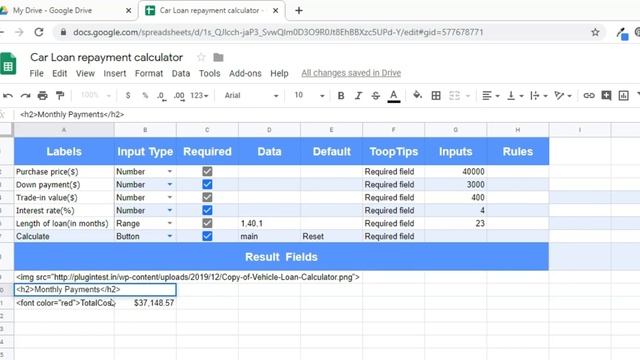Open the File menu
This screenshot has height=360, width=640.
pos(36,73)
